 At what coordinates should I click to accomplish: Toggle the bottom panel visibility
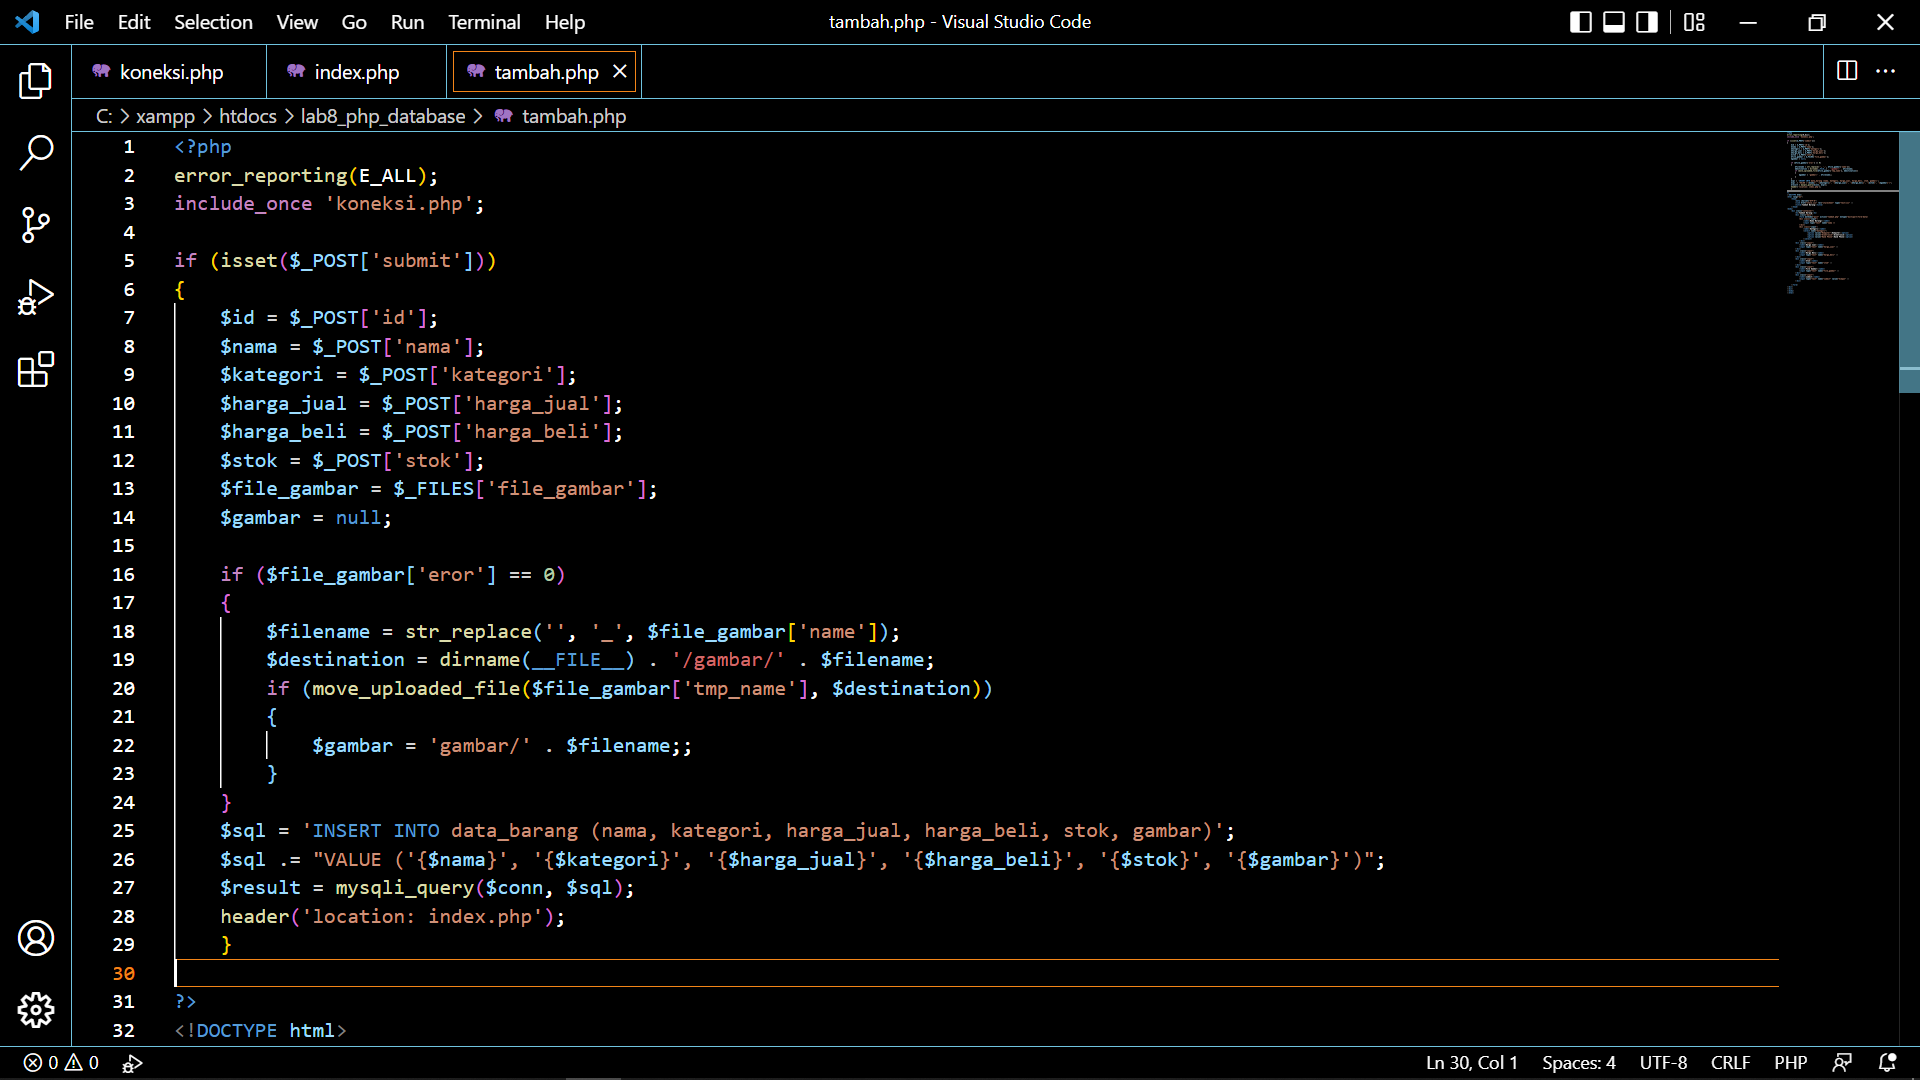tap(1613, 21)
